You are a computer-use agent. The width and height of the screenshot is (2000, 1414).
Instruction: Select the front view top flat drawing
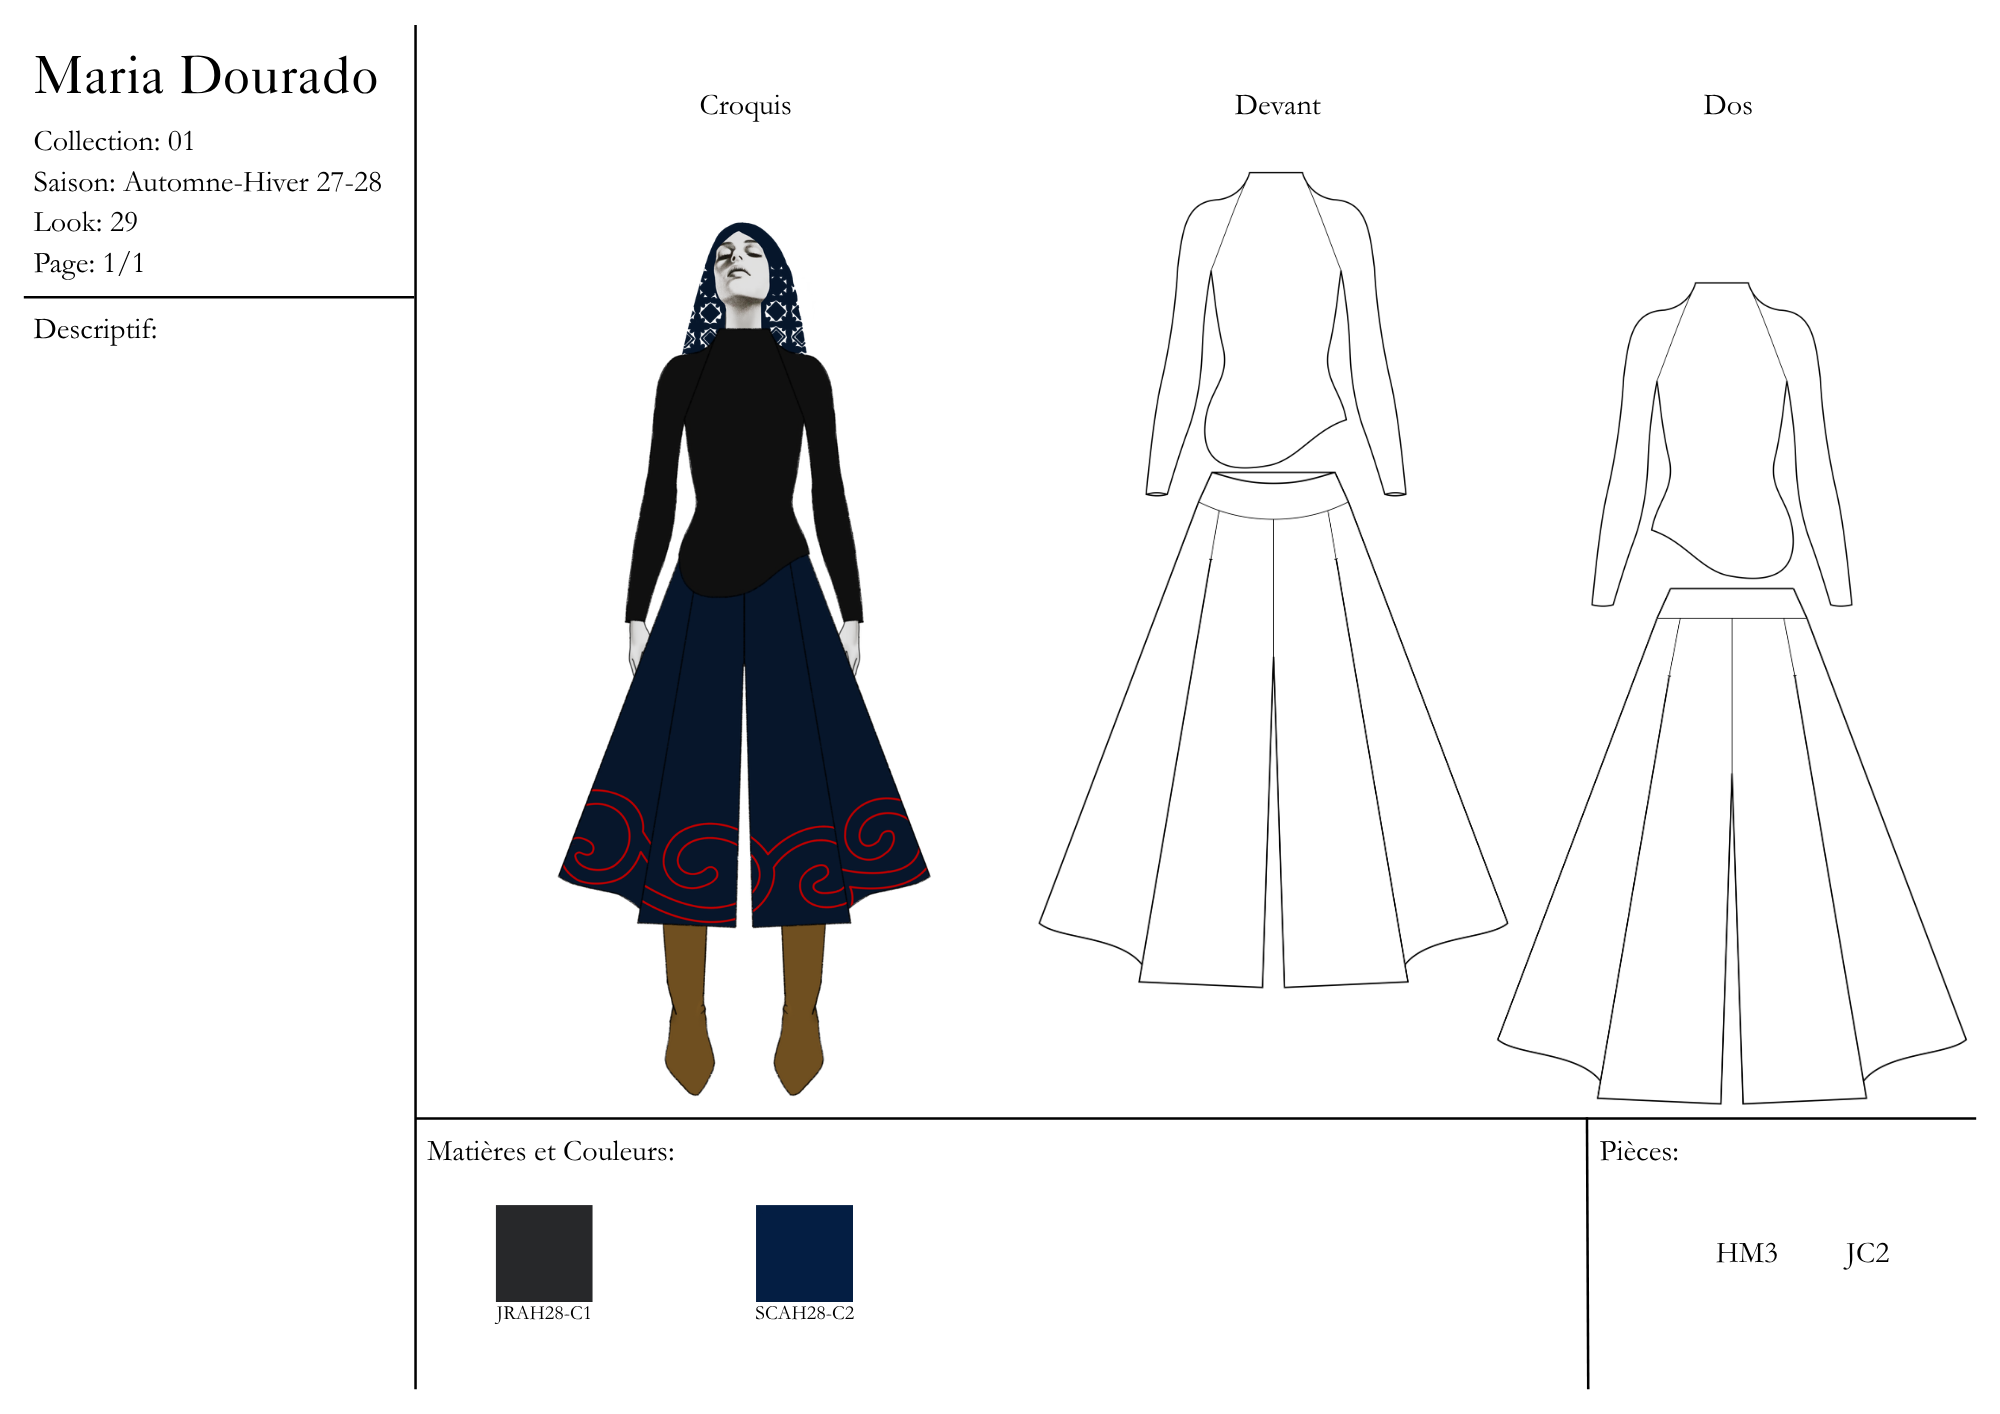coord(1276,334)
